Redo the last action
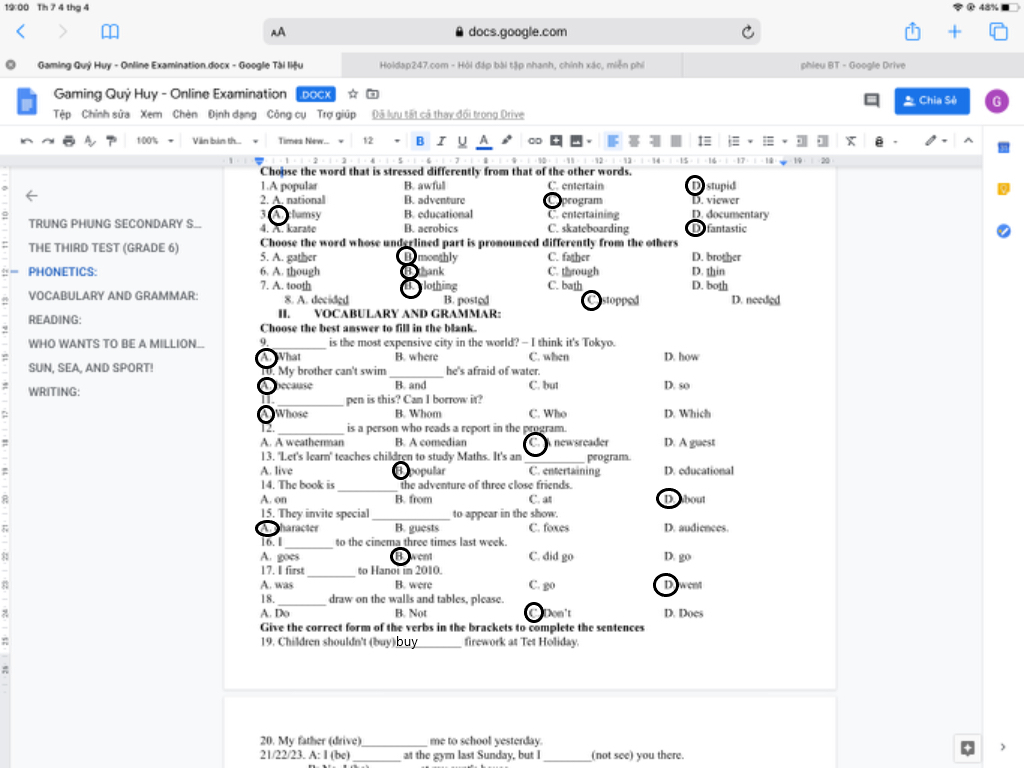Screen dimensions: 1024x768 48,141
